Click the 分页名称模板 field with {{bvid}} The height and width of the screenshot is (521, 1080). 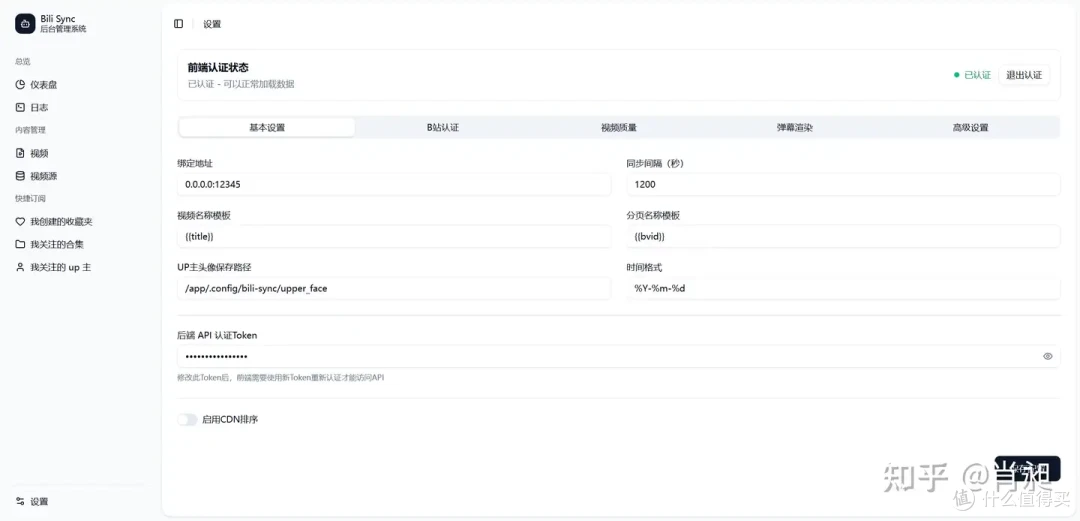click(843, 236)
